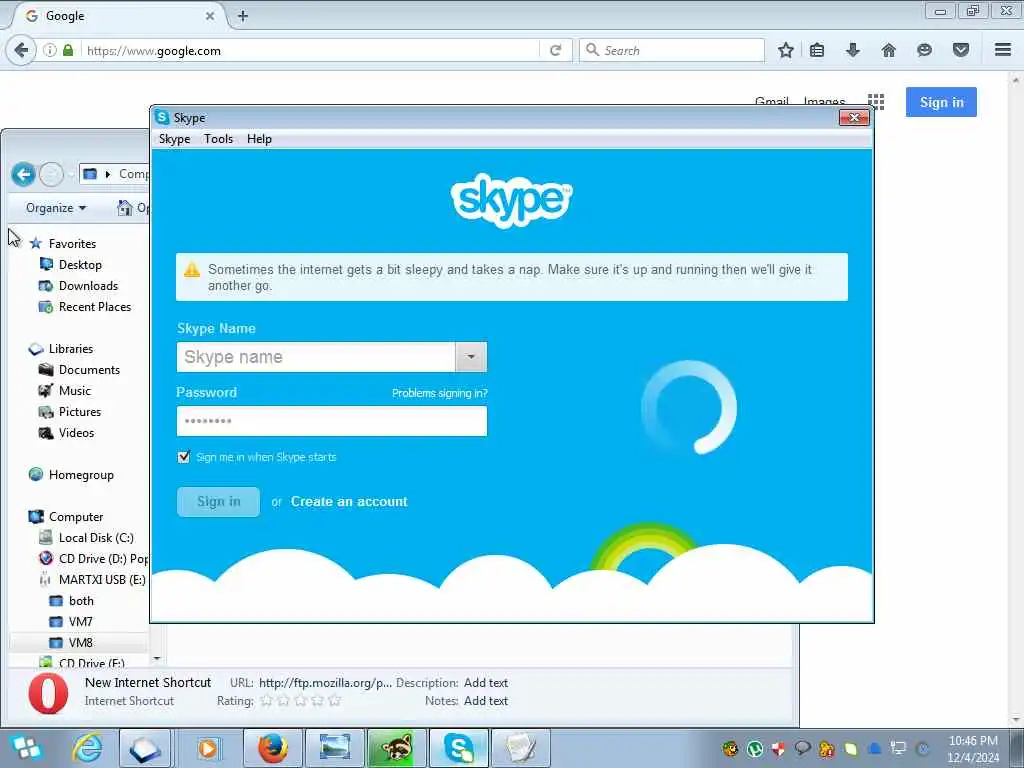
Task: Open the Organize dropdown in Explorer
Action: coord(56,208)
